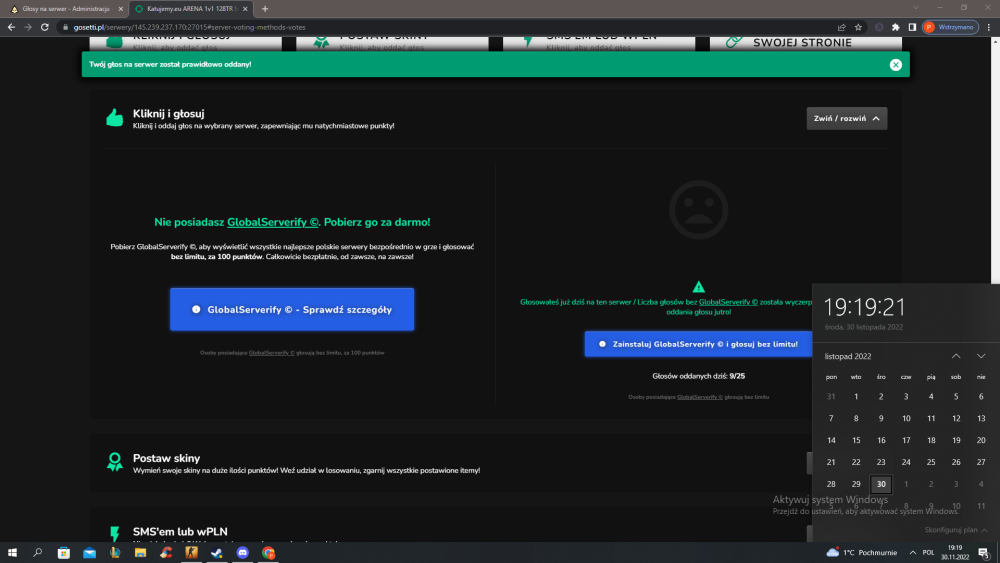The image size is (1000, 563).
Task: Open Chrome from taskbar
Action: pos(268,552)
